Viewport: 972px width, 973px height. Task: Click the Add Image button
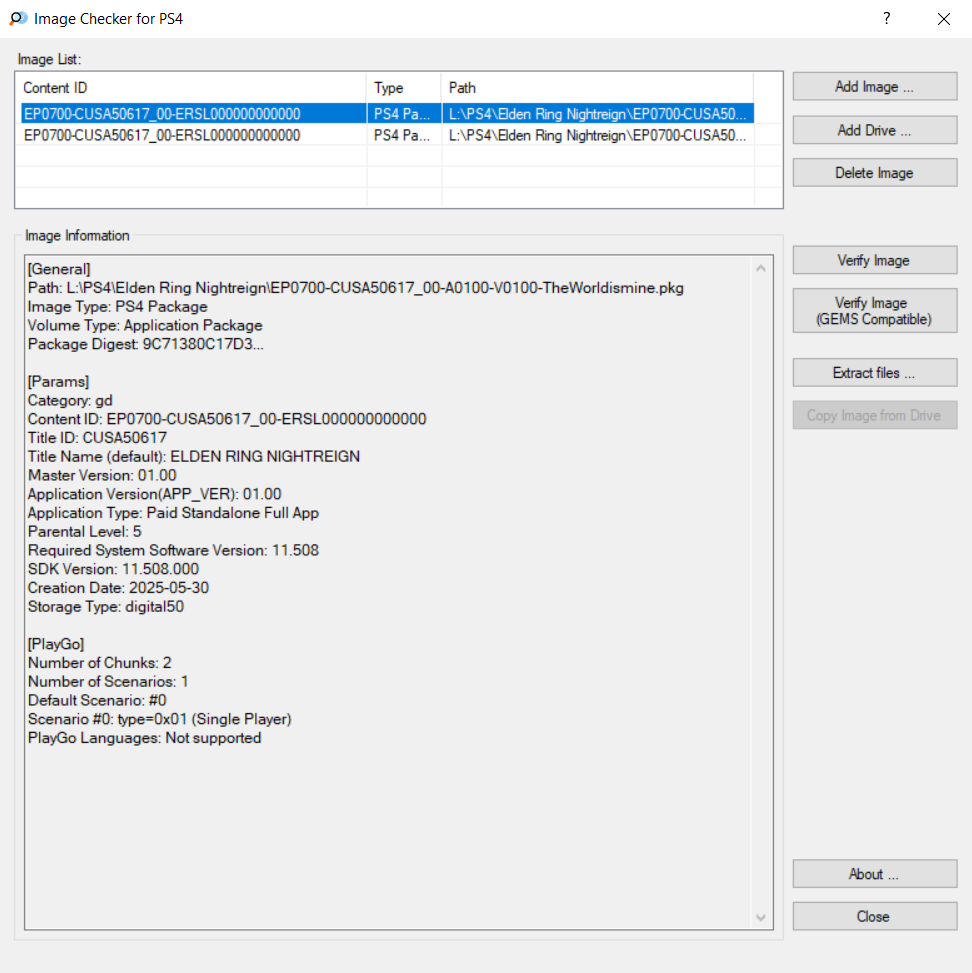874,87
